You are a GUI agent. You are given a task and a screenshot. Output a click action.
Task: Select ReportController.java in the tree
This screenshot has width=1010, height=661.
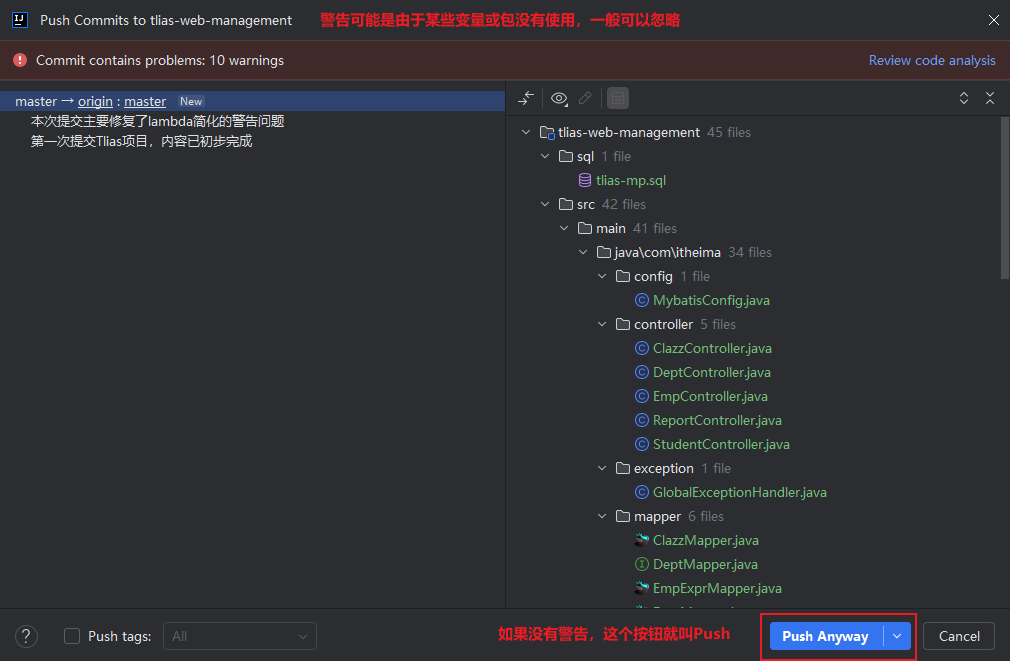(718, 420)
